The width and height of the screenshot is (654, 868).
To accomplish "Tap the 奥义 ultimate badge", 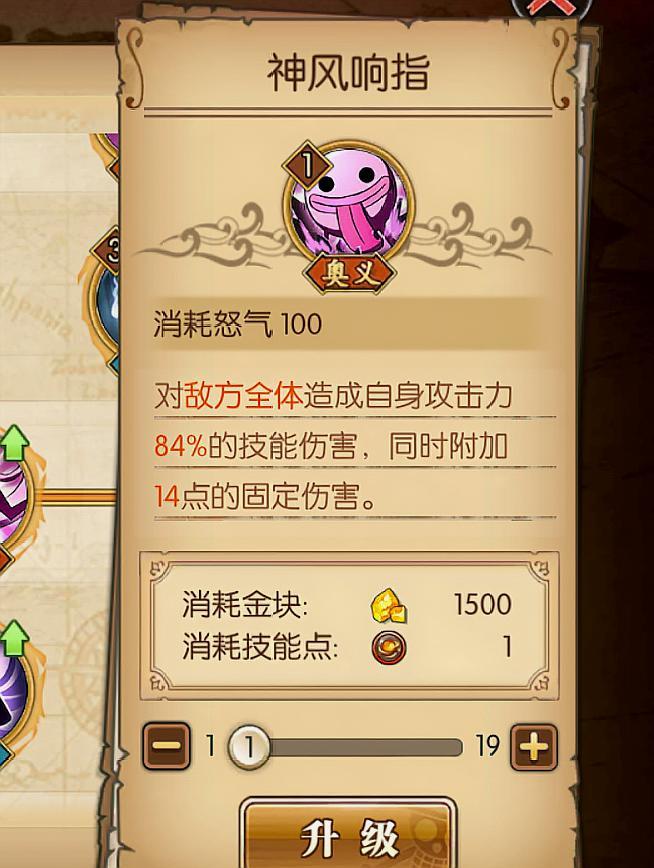I will (x=349, y=273).
